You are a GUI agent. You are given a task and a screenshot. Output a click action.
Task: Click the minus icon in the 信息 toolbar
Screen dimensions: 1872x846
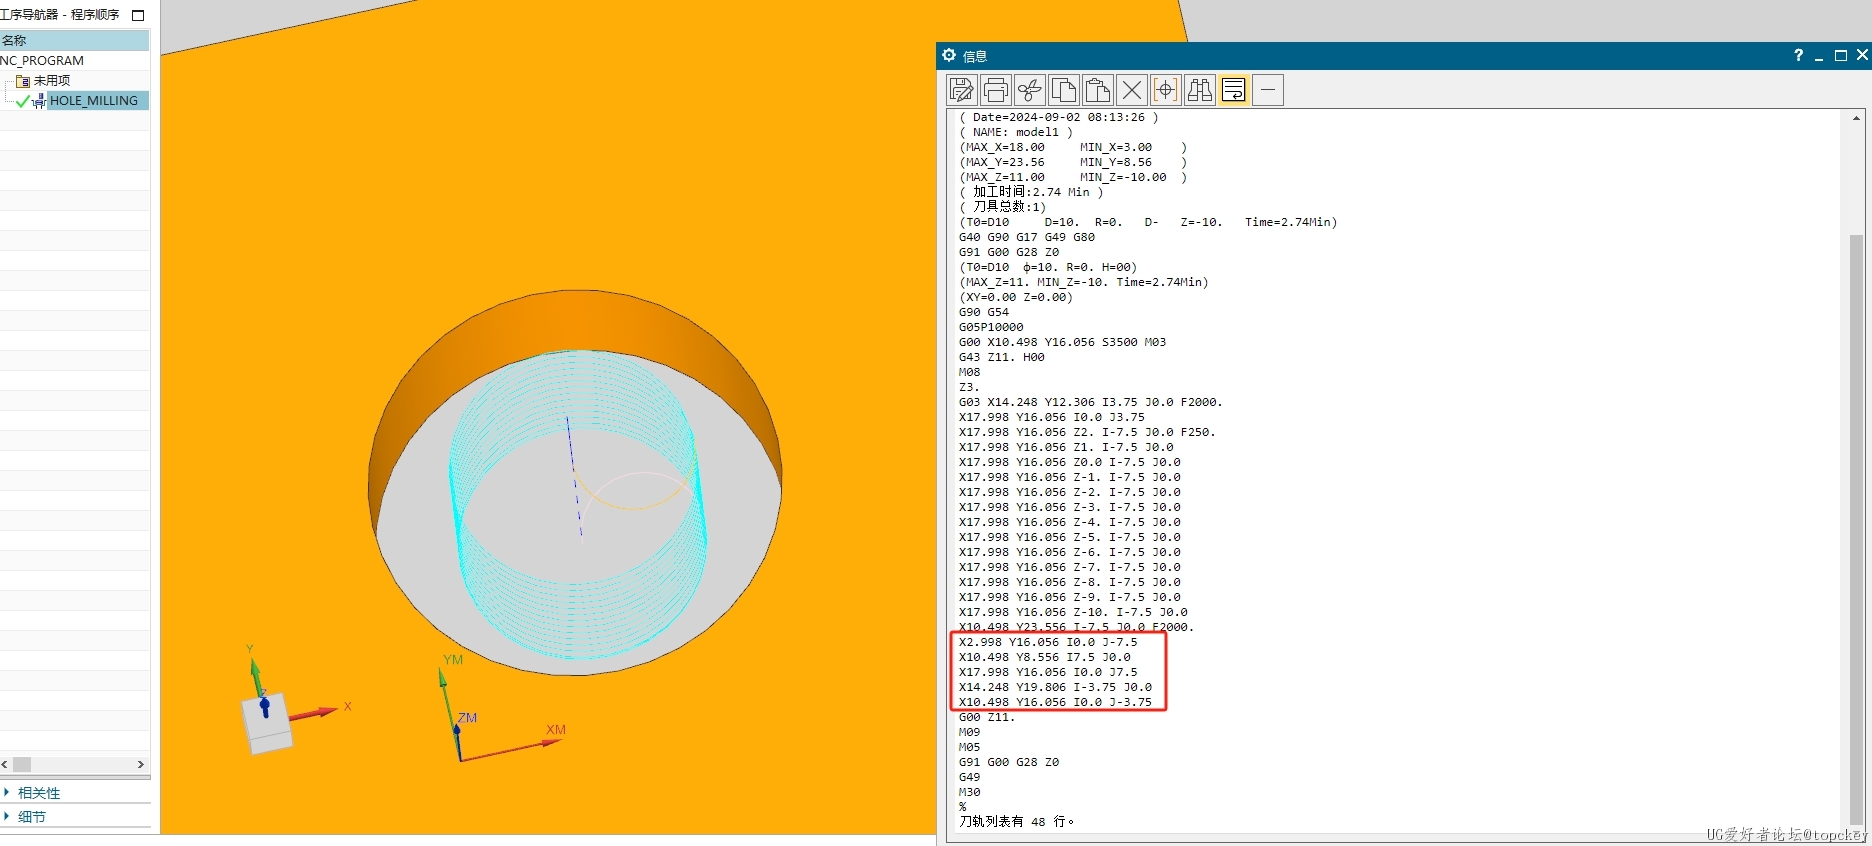(x=1267, y=90)
